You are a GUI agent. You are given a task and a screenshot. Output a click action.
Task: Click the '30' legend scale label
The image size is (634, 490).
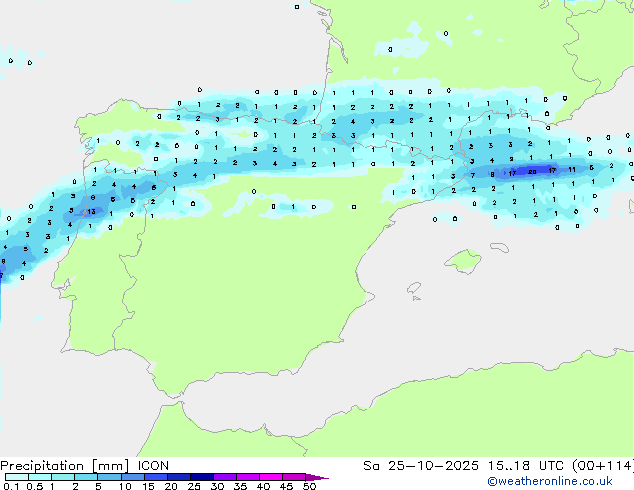(x=217, y=486)
